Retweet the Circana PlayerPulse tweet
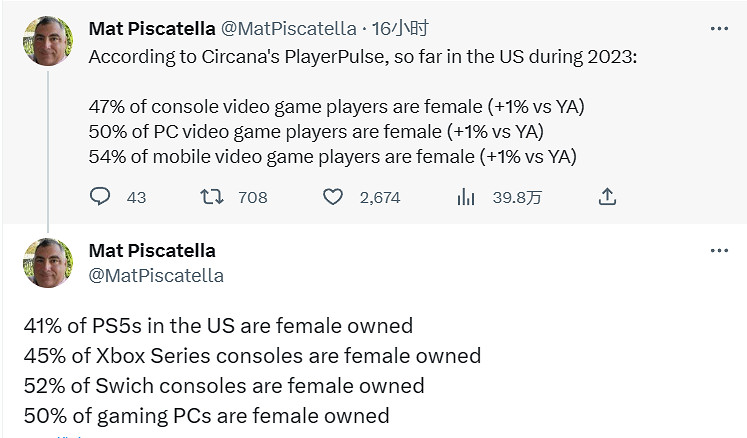The width and height of the screenshot is (747, 438). click(x=212, y=197)
